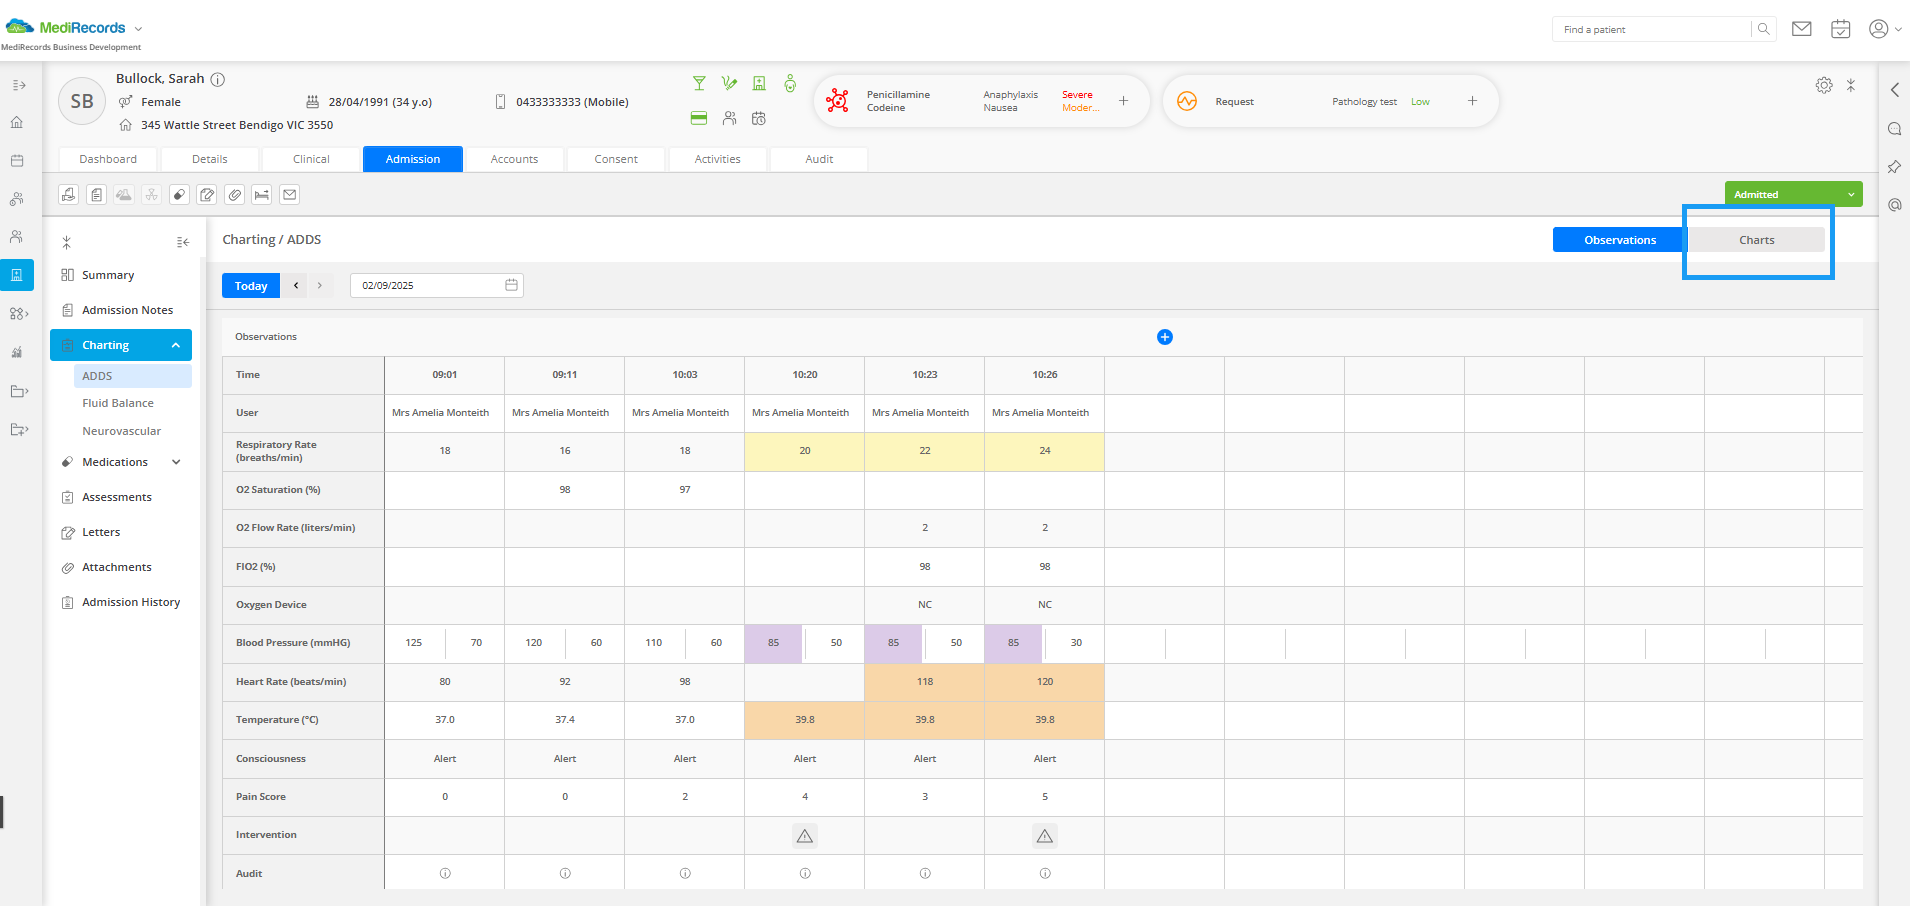Open the Accounts tab

click(514, 159)
